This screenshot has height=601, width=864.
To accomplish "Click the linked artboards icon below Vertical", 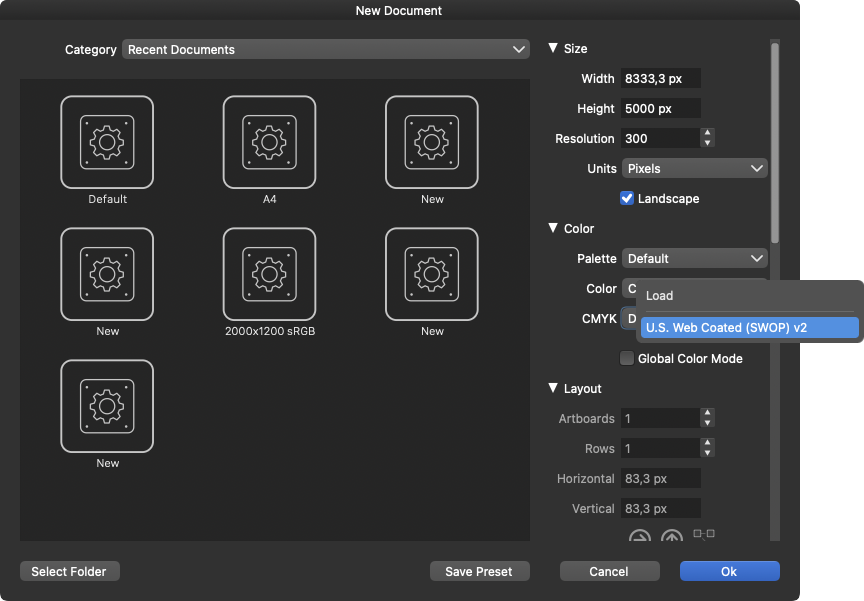I will click(x=704, y=535).
